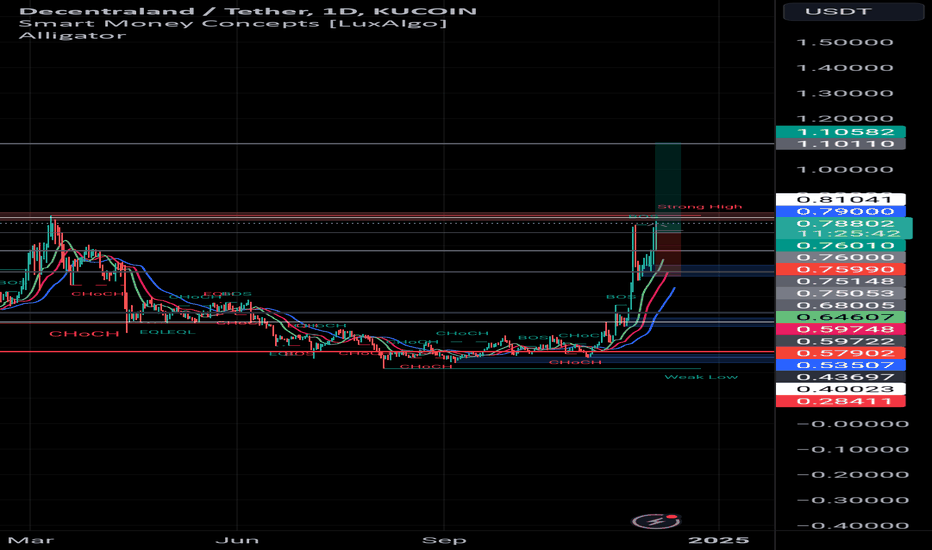The height and width of the screenshot is (550, 932).
Task: Click the 0.75053 price label
Action: (840, 293)
